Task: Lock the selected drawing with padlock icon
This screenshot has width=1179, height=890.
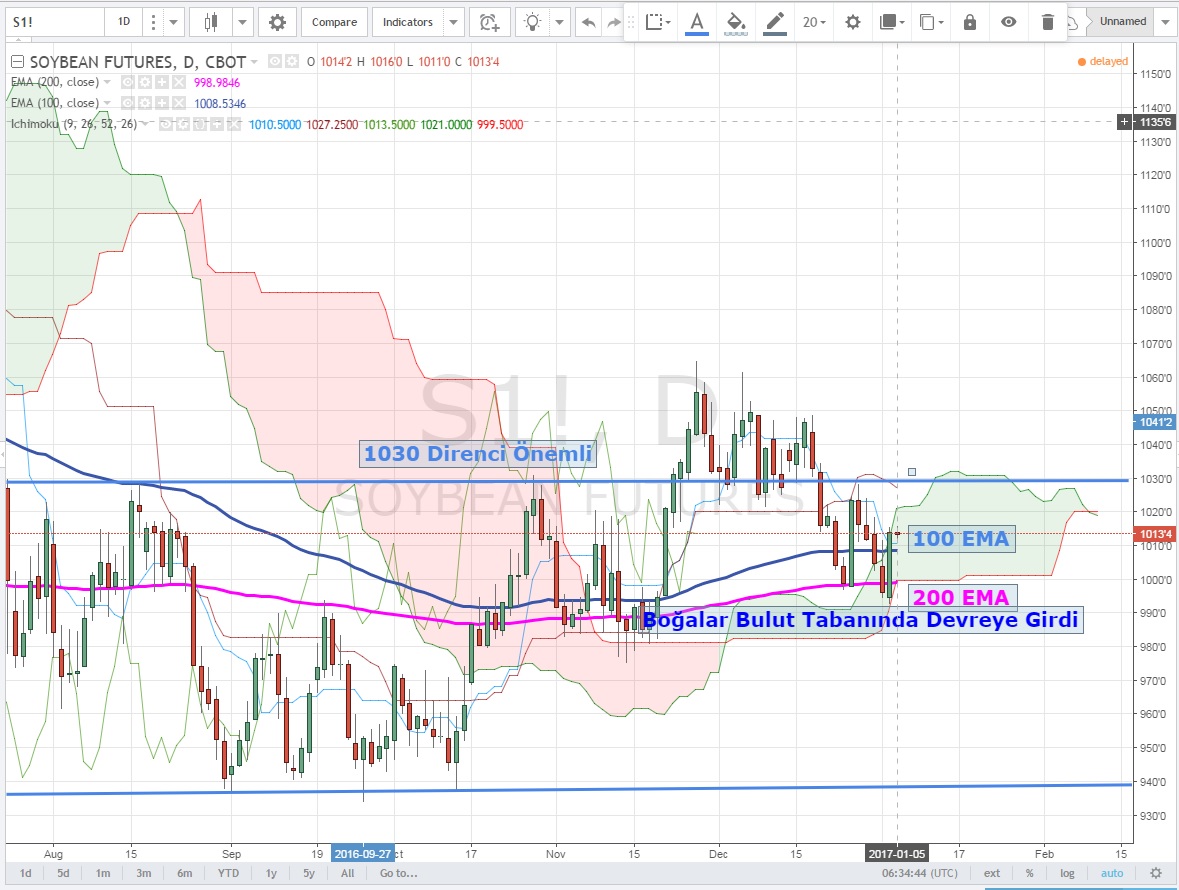Action: tap(969, 22)
